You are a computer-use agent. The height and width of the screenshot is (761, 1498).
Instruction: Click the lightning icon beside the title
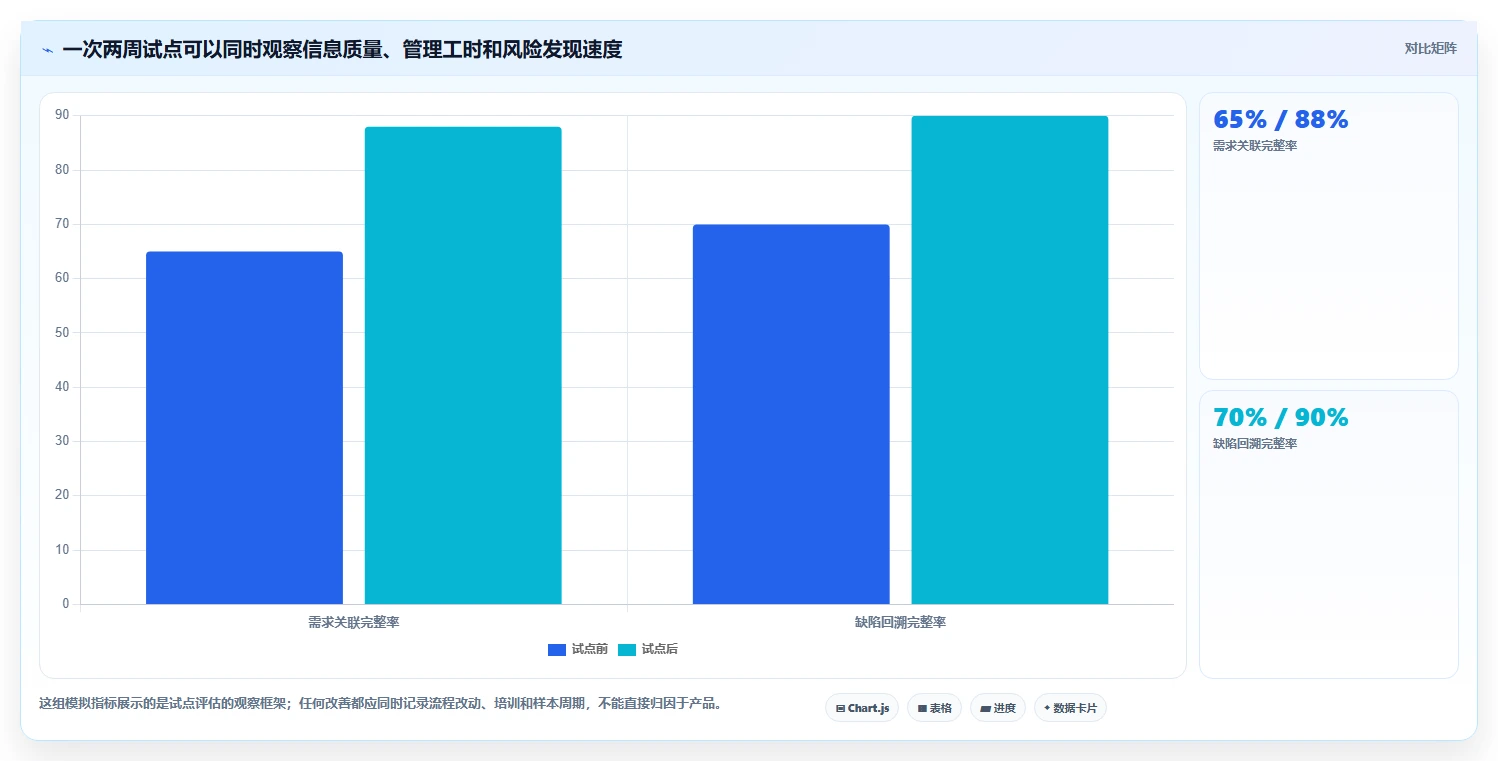tap(47, 50)
